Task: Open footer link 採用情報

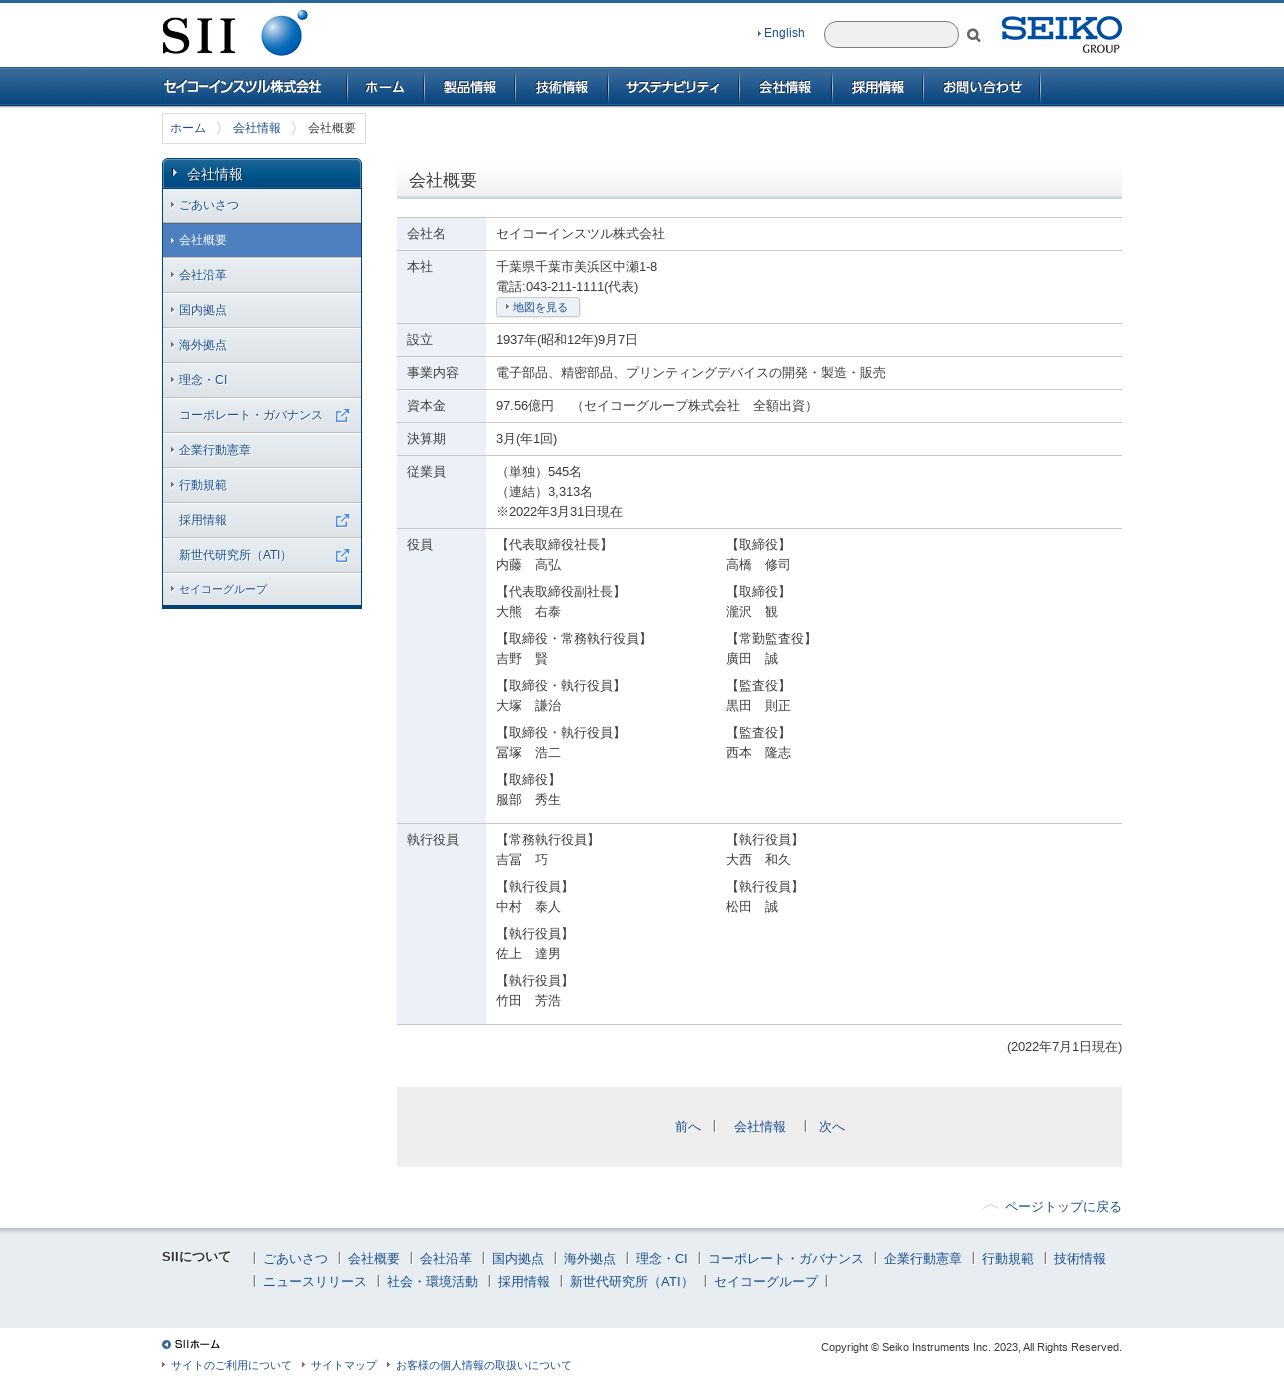Action: (524, 1282)
